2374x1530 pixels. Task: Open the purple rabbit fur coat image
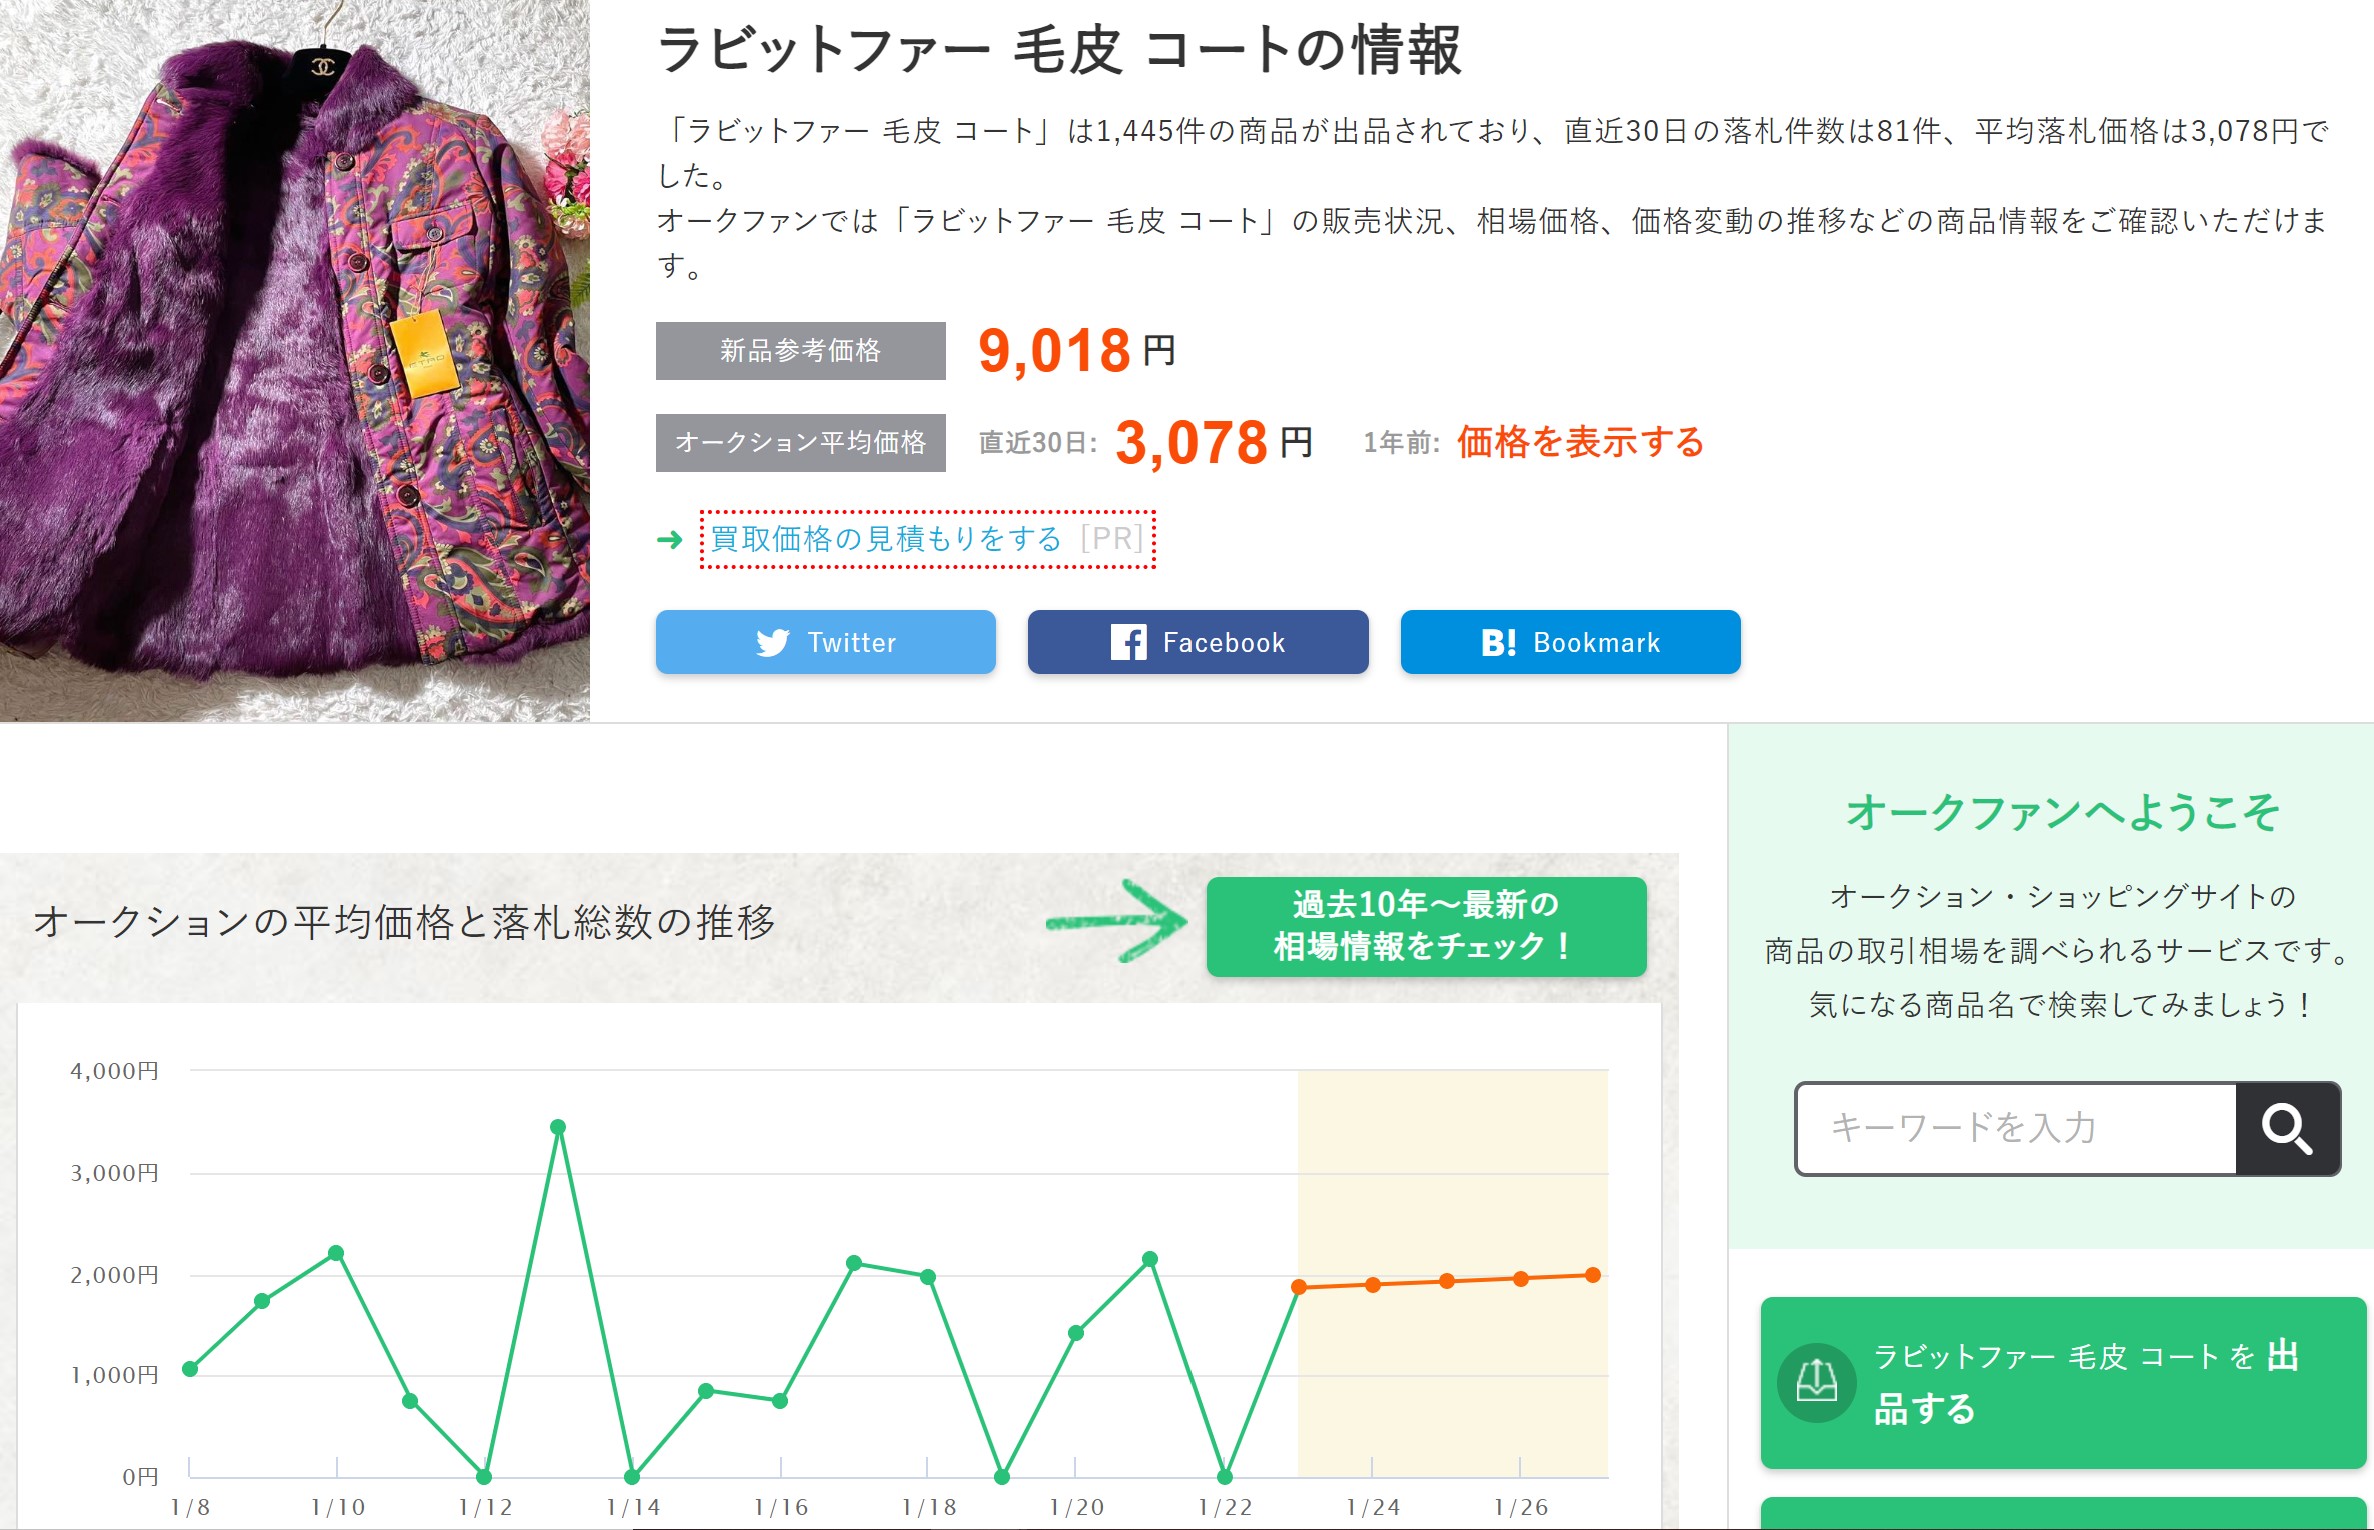tap(295, 360)
